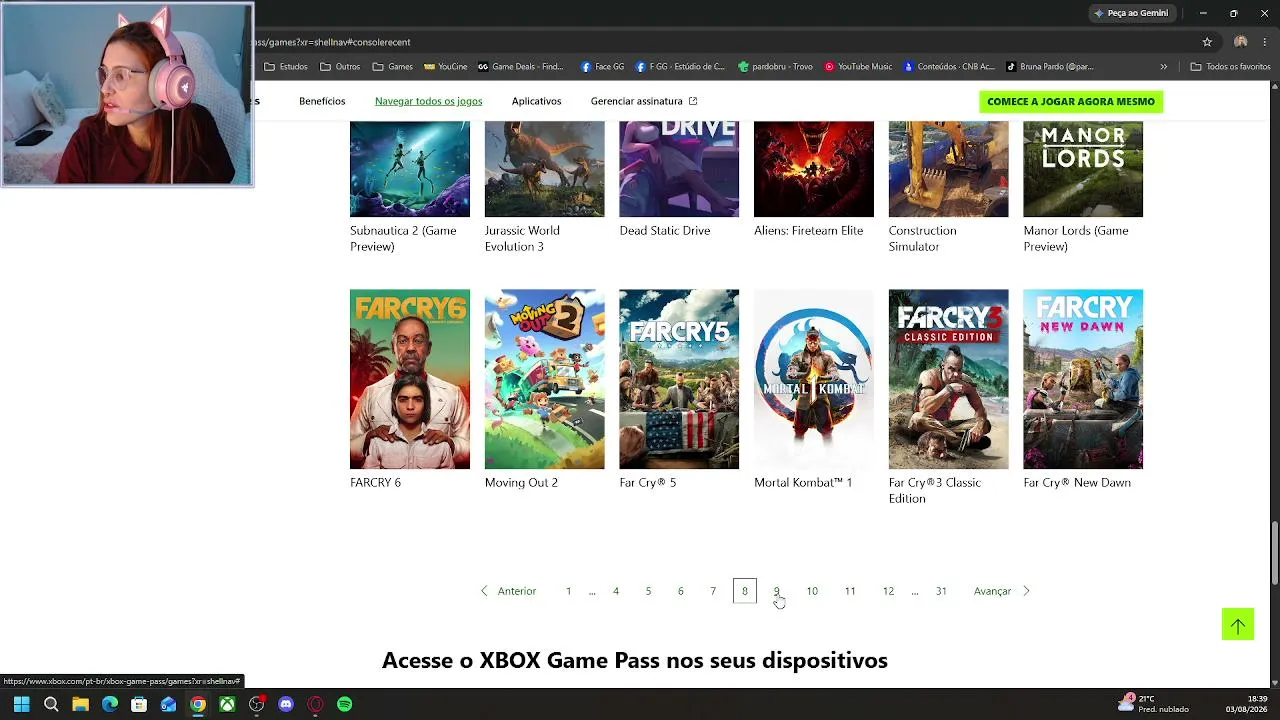Jump to last page 31 in pagination
Viewport: 1280px width, 720px height.
(x=941, y=591)
